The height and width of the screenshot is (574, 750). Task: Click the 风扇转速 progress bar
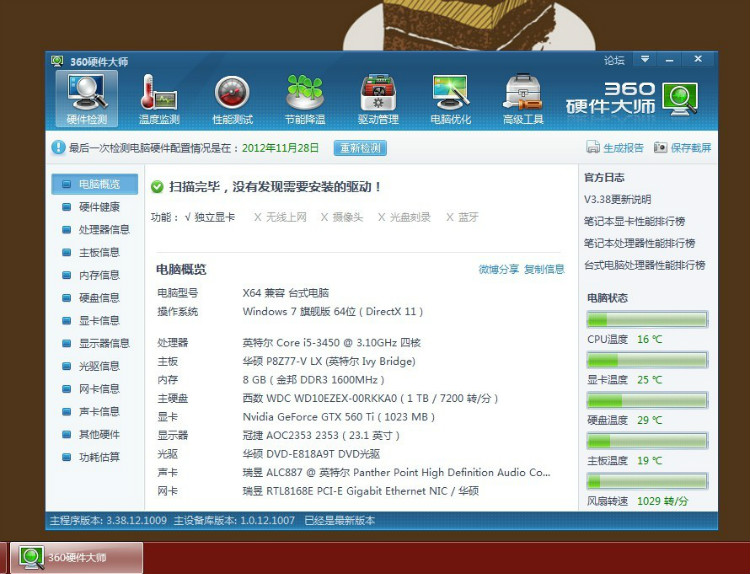click(647, 481)
